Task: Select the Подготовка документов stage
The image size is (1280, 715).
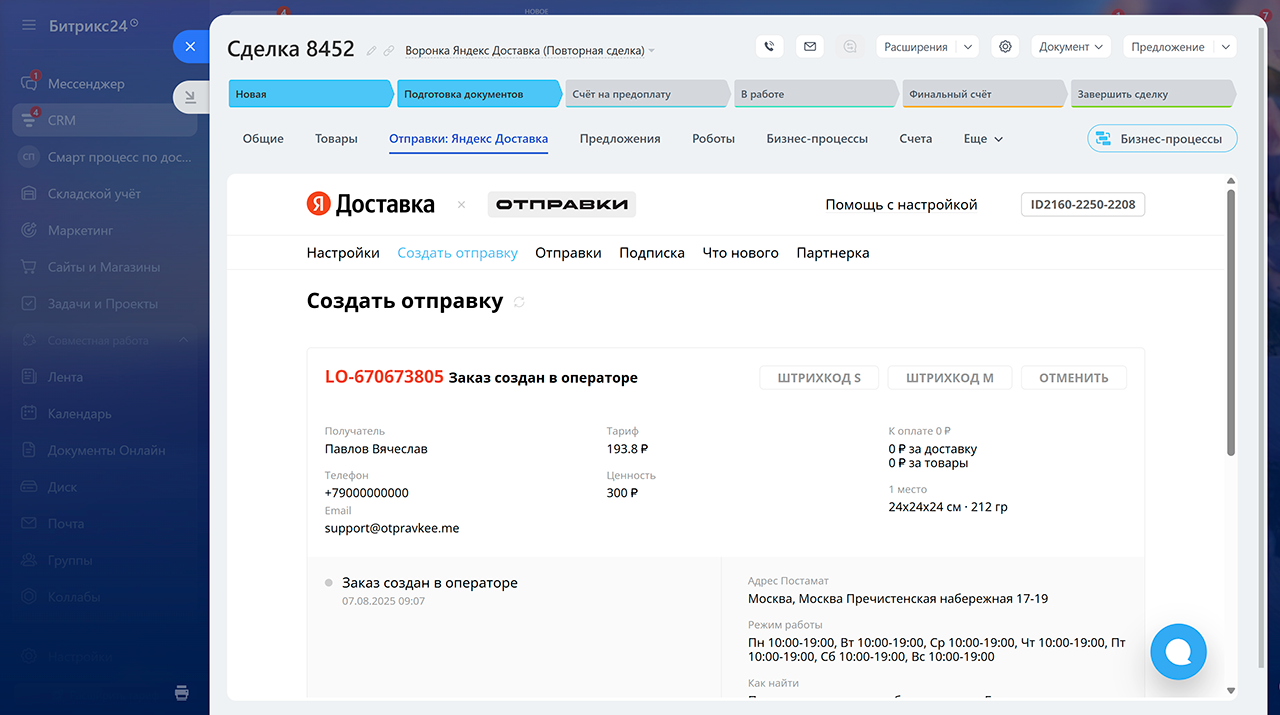Action: [479, 94]
